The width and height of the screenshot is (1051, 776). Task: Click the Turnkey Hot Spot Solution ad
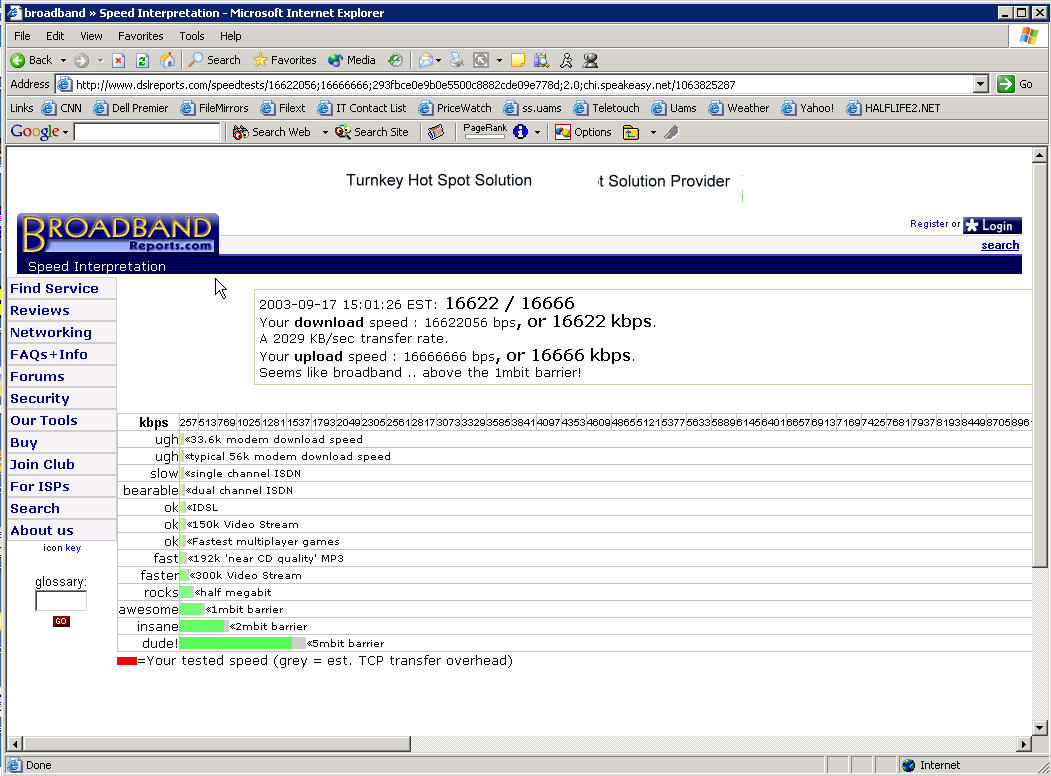(439, 180)
